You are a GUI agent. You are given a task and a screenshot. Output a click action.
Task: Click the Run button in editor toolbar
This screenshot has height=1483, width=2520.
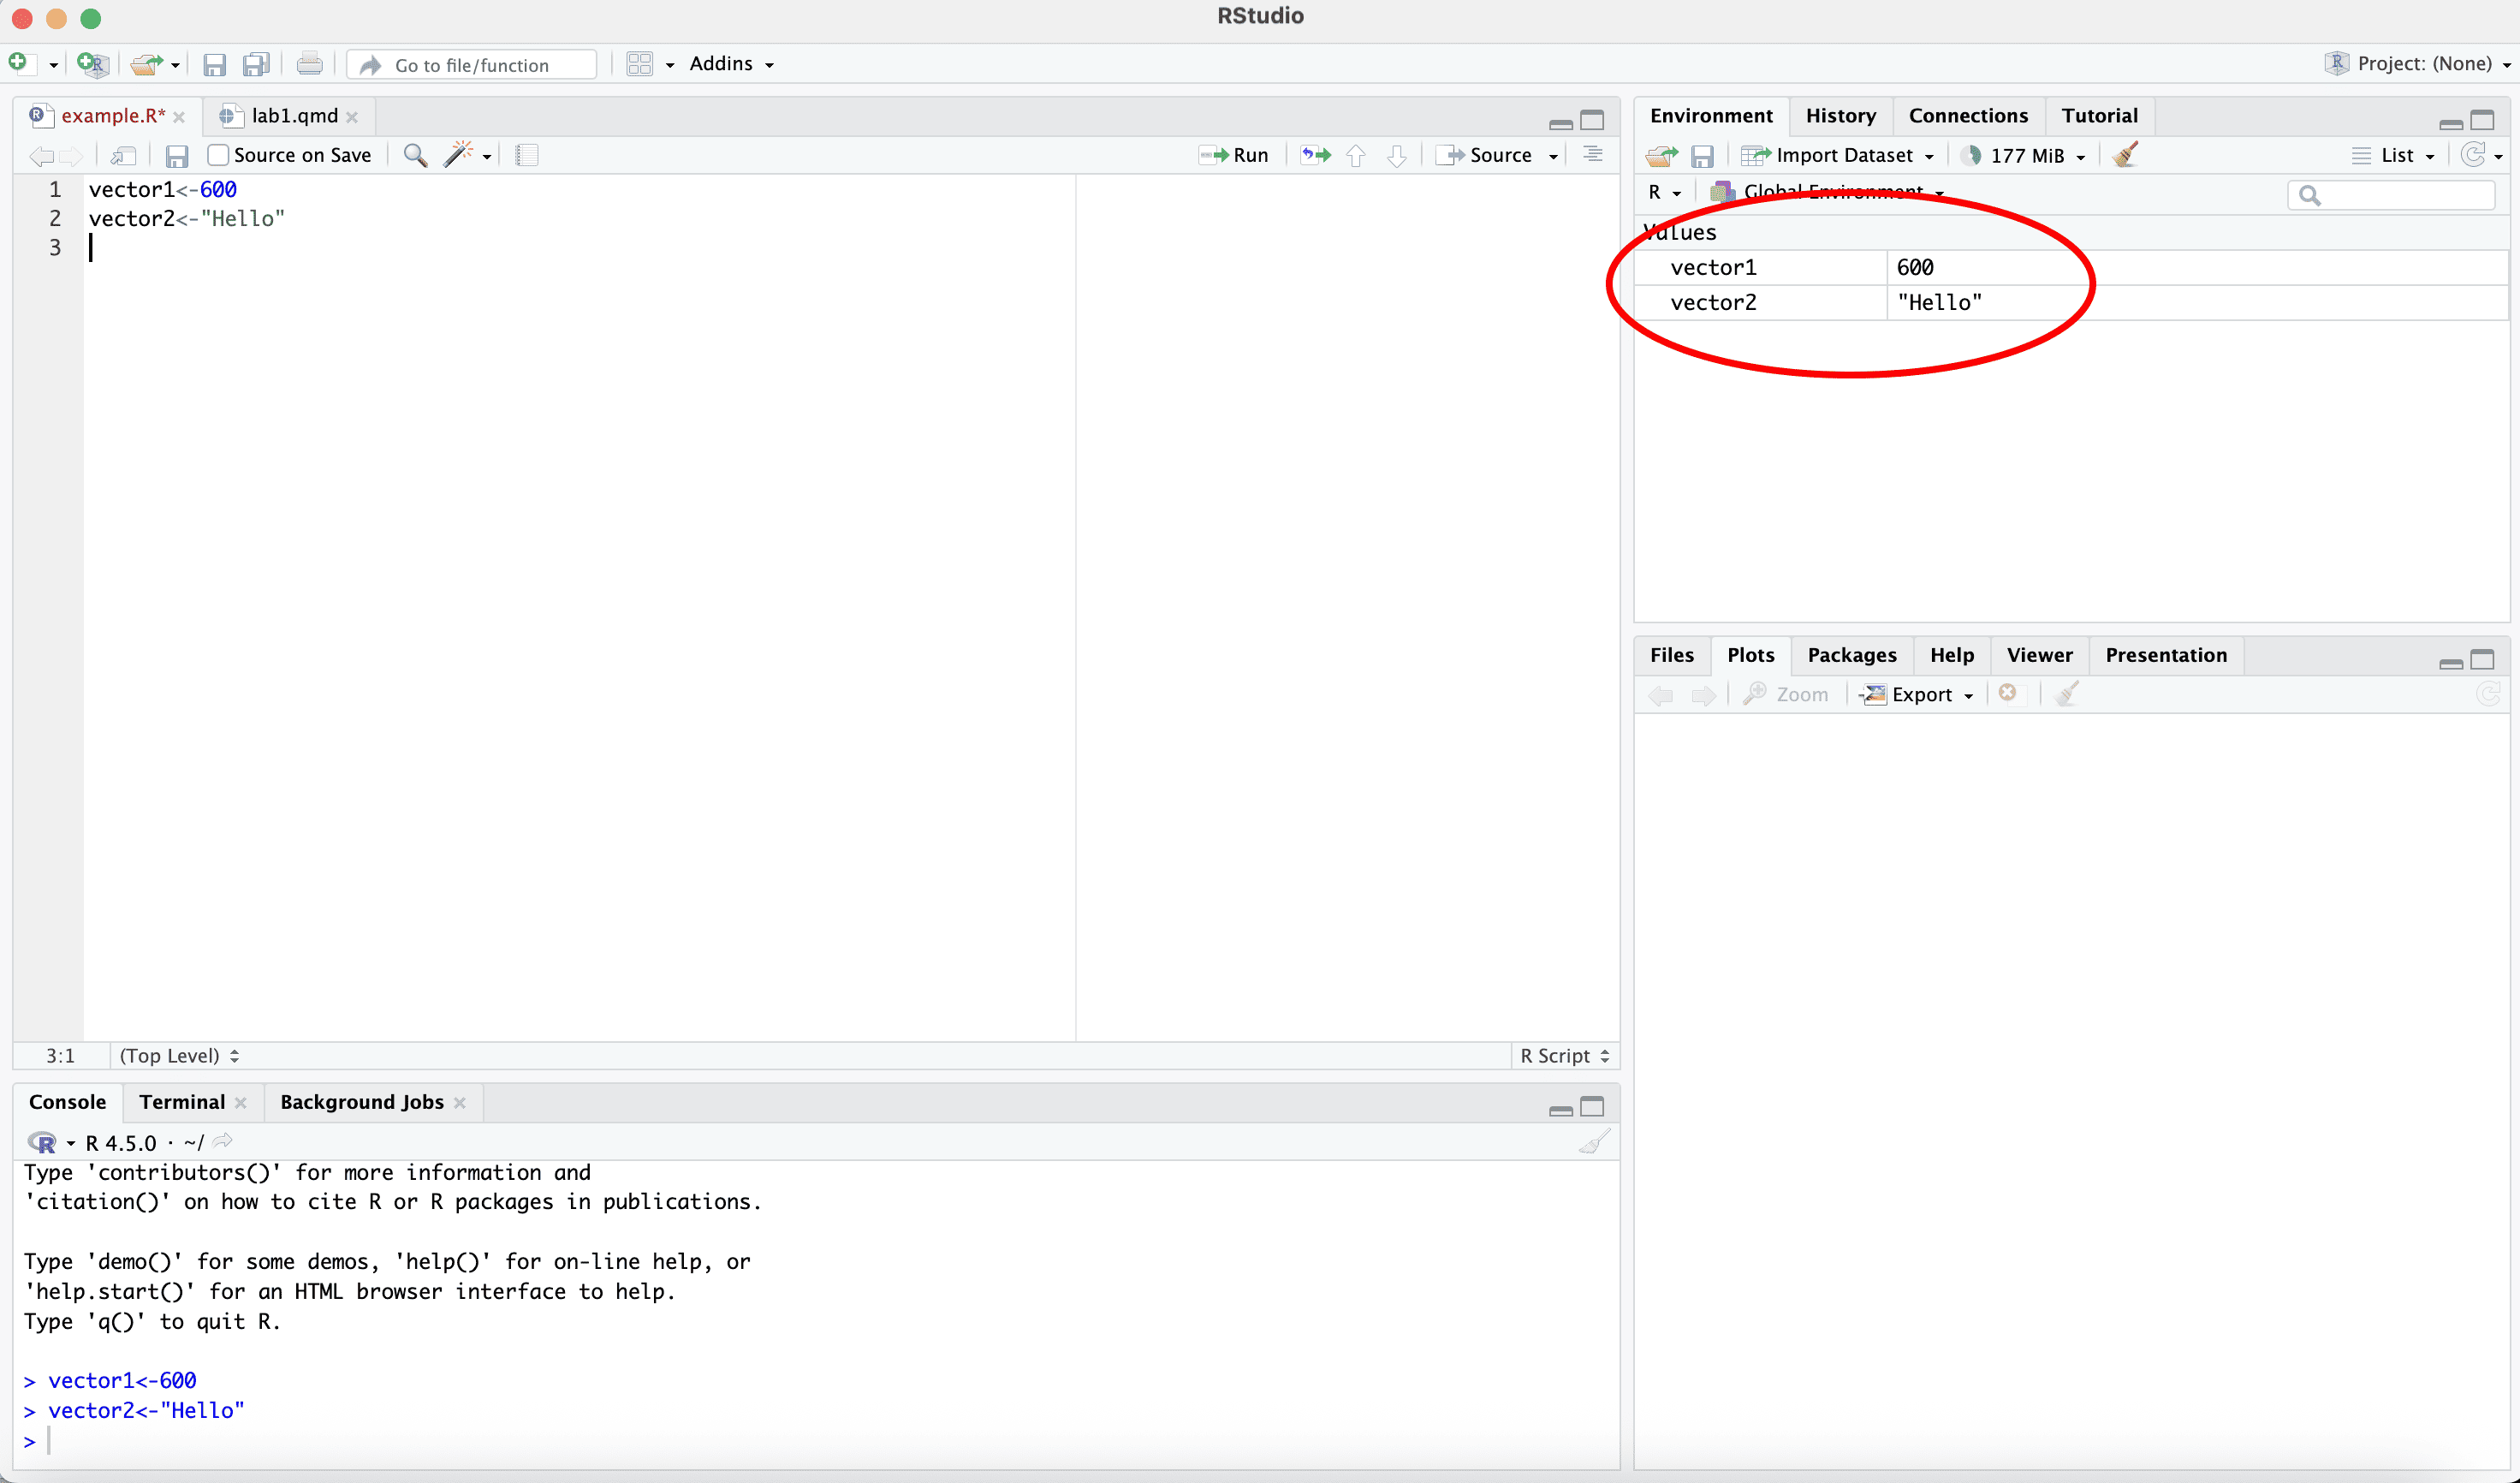point(1234,155)
